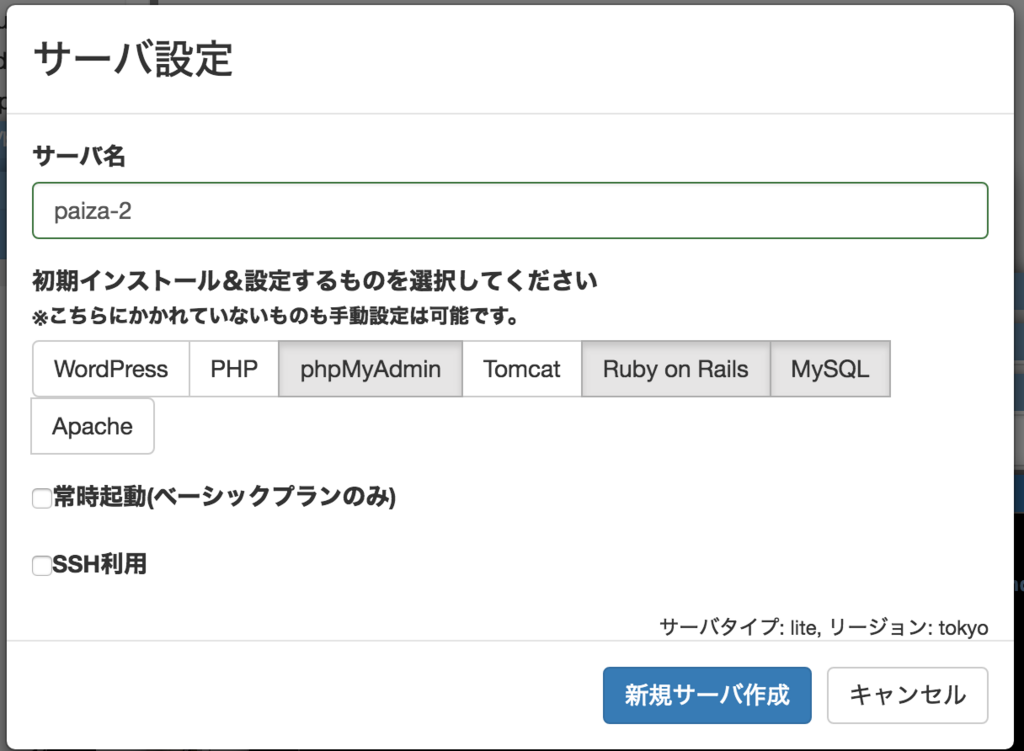Image resolution: width=1024 pixels, height=751 pixels.
Task: Enable the SSH利用 checkbox
Action: (42, 566)
